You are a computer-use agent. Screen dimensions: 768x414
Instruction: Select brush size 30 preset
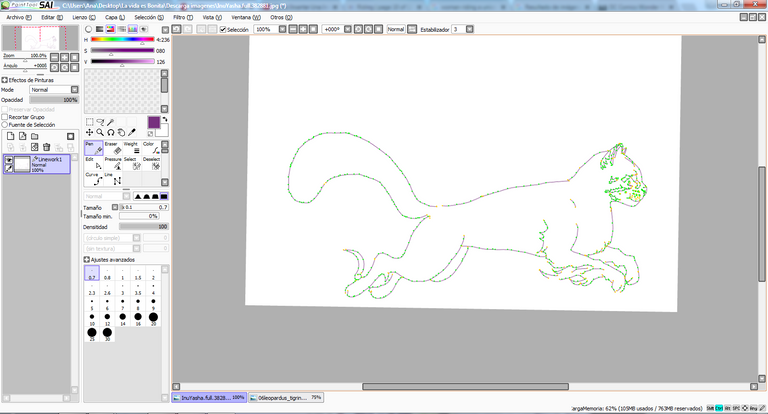(x=107, y=334)
